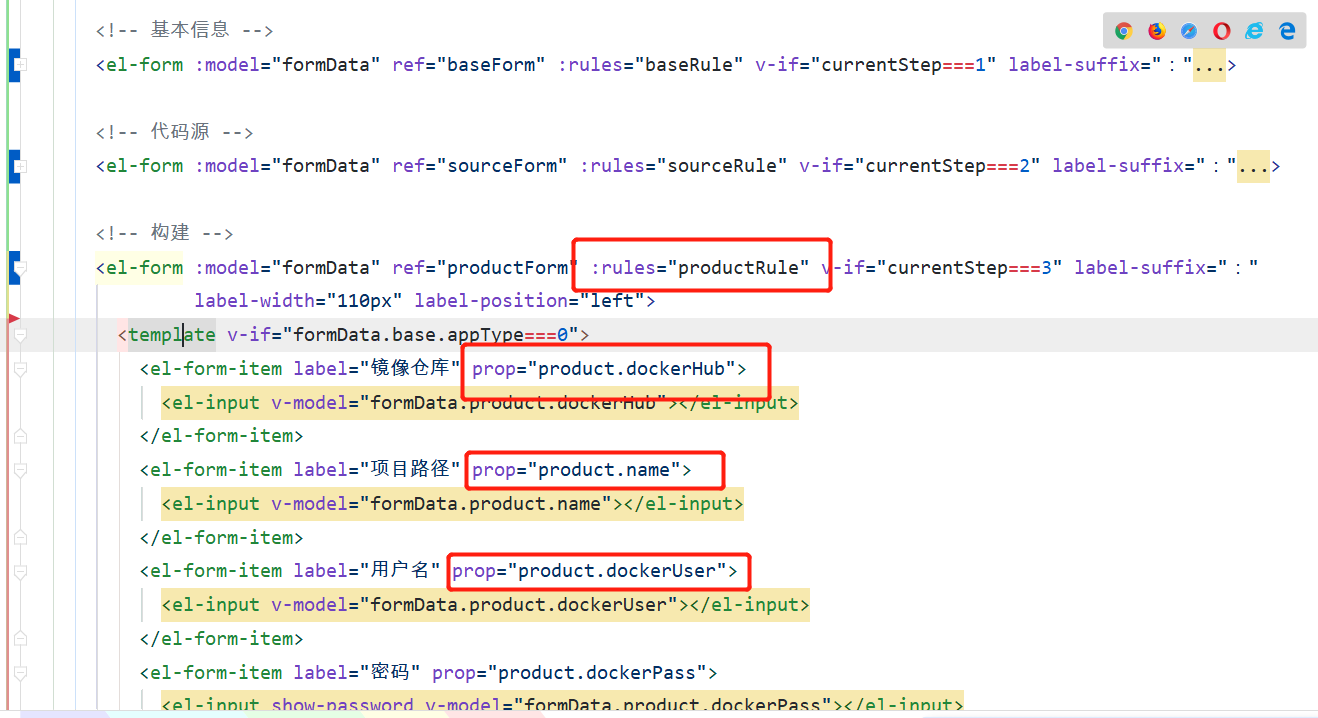
Task: Click closing el-form-item tag after dockerUser input
Action: 221,638
